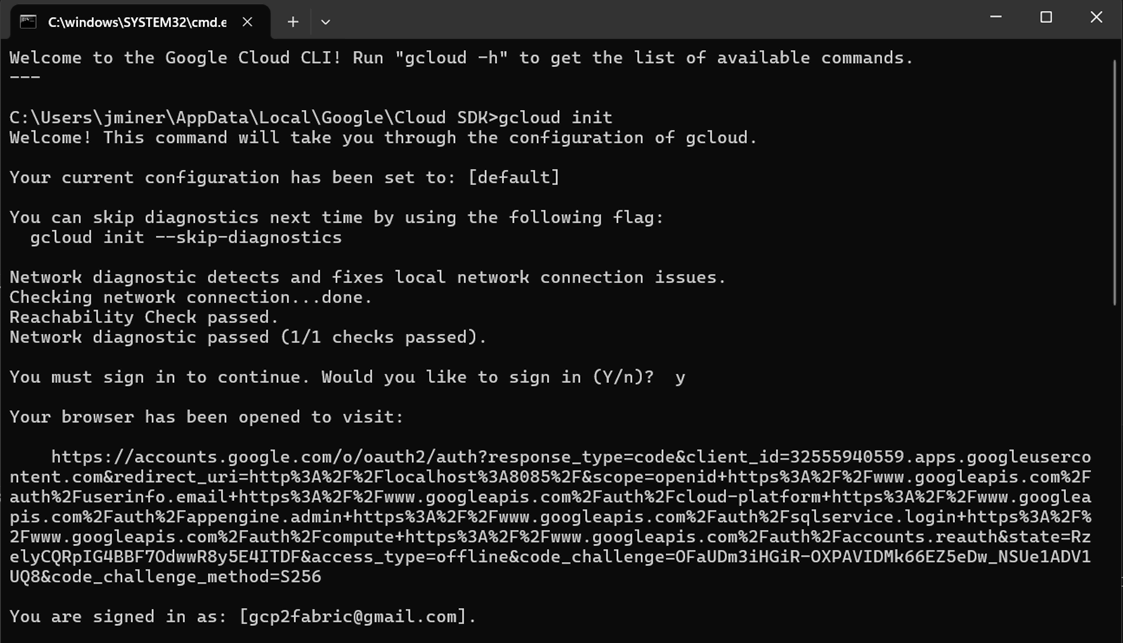Click the "Network diagnostic passed" result line
Viewport: 1123px width, 643px height.
tap(248, 337)
